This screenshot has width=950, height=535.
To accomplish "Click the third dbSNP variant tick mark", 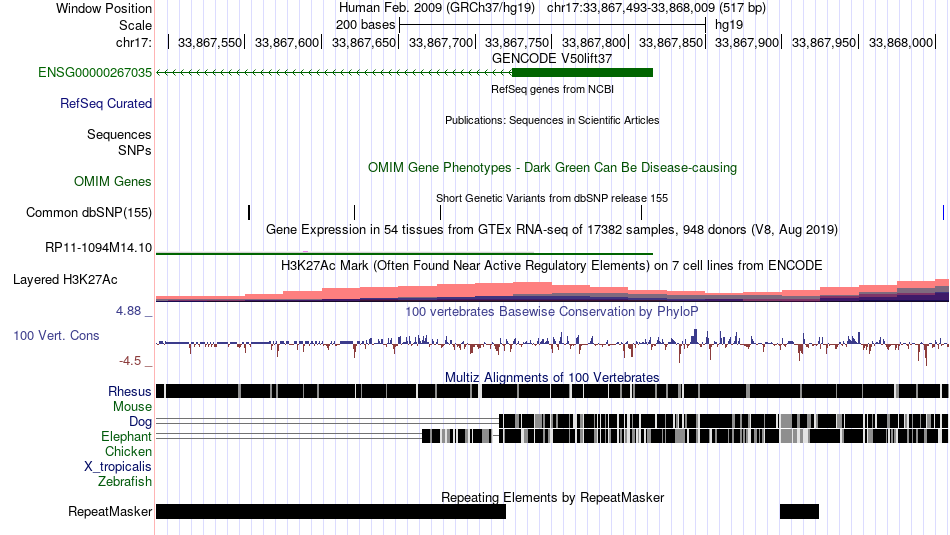I will [440, 213].
